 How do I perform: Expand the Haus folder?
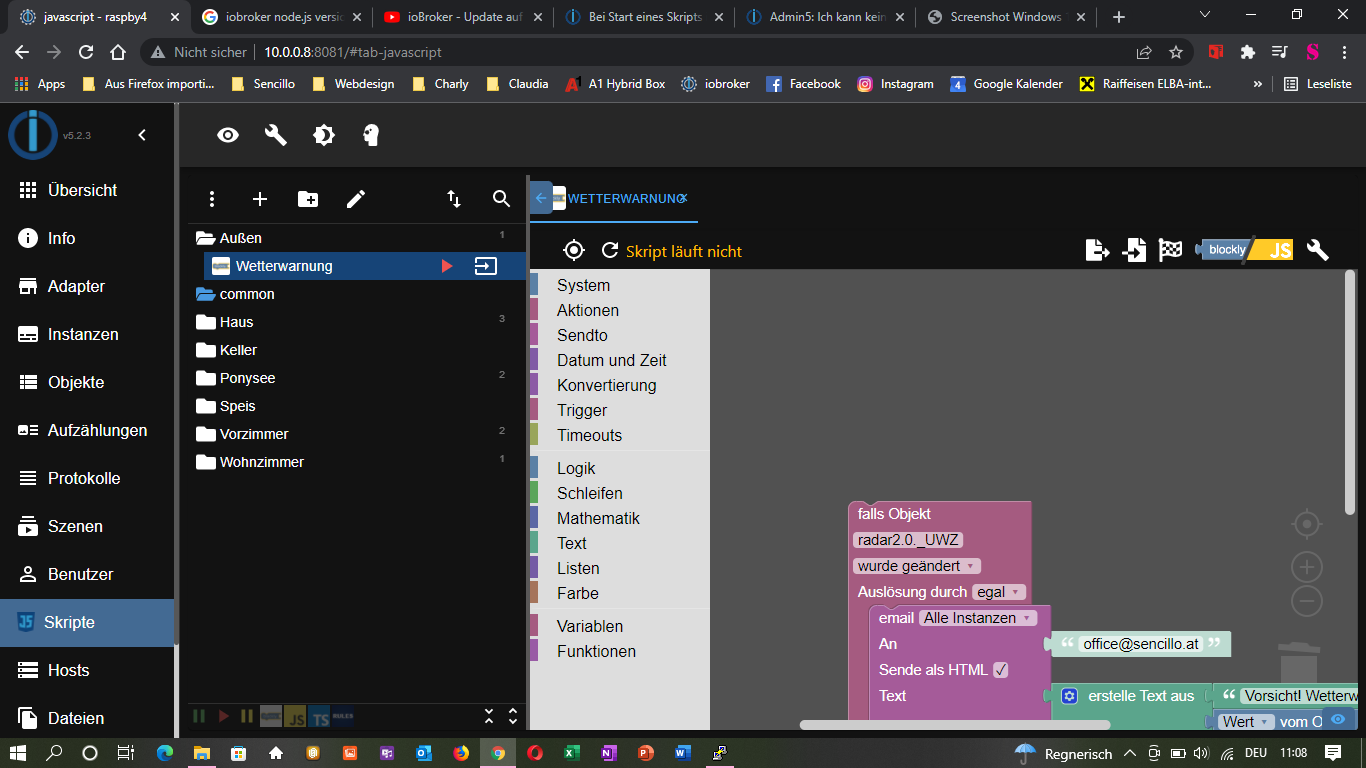[206, 322]
